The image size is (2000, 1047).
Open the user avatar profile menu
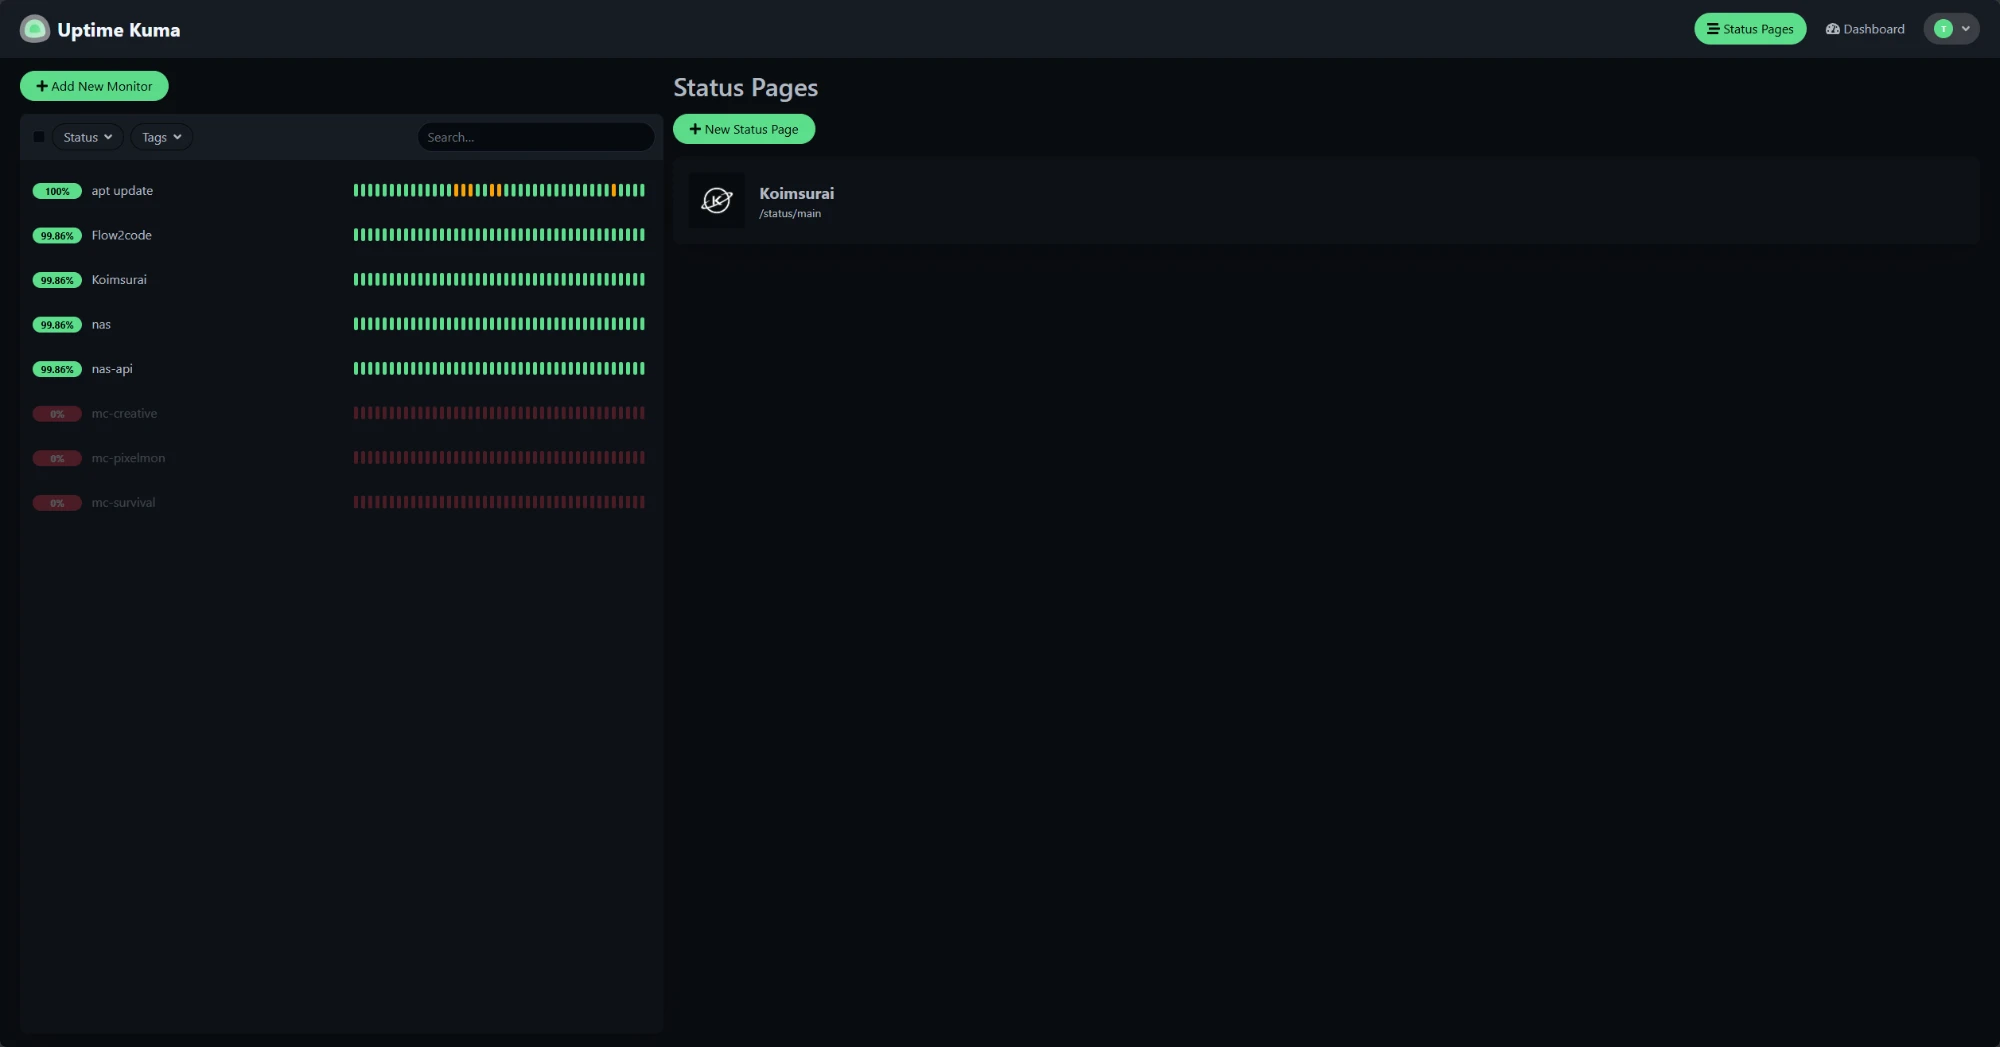point(1951,29)
